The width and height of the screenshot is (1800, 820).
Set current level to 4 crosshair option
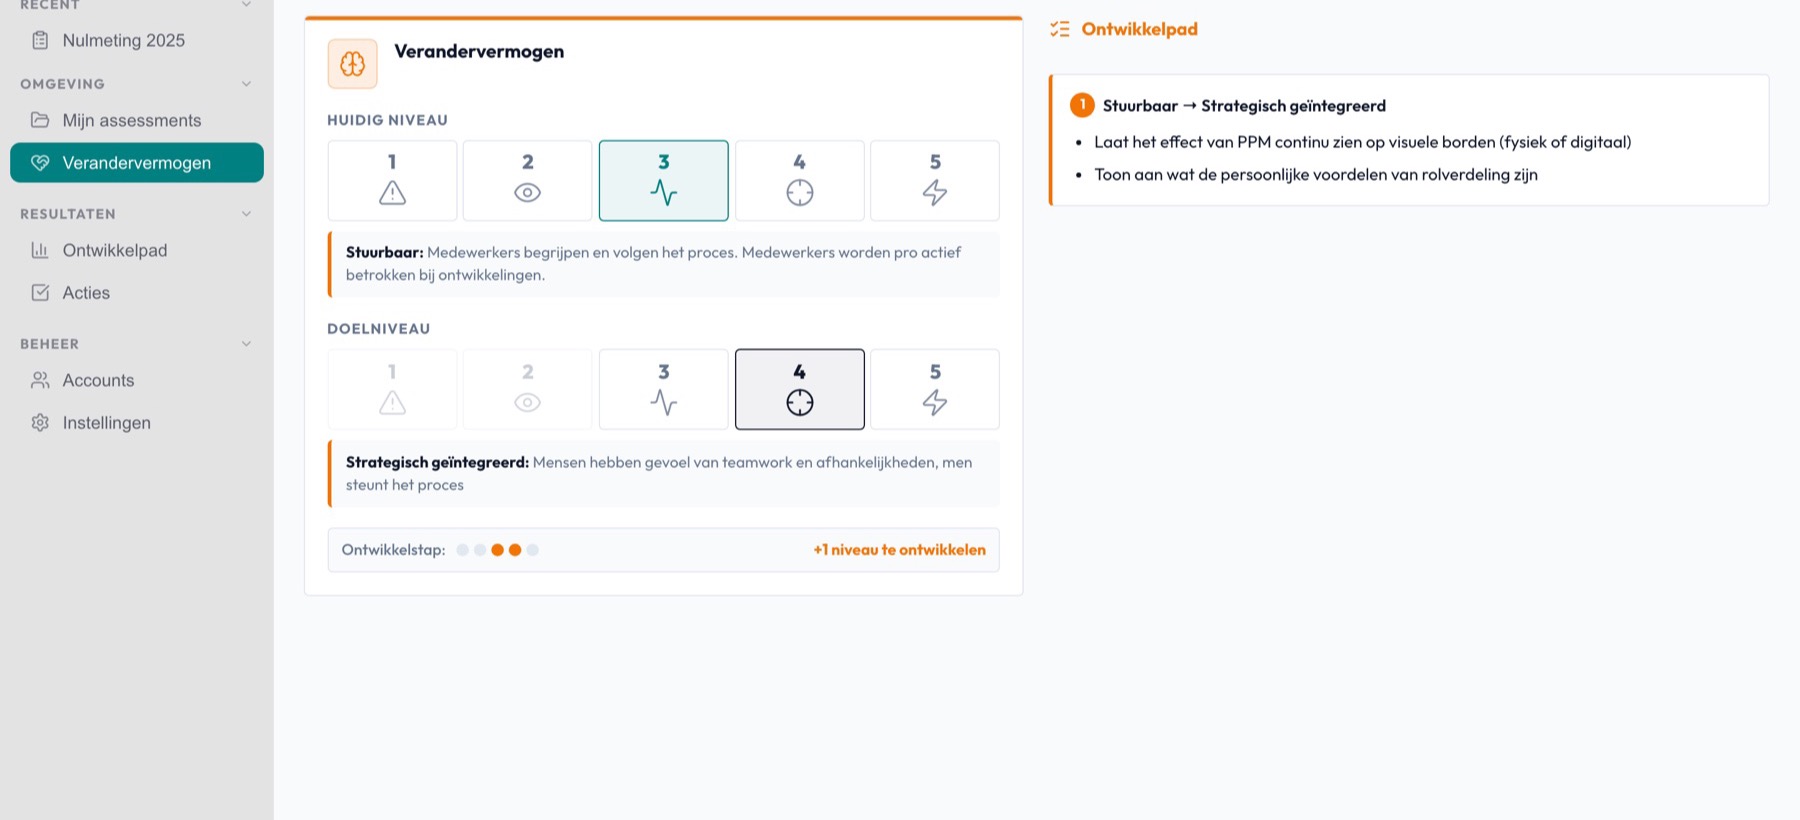point(800,180)
